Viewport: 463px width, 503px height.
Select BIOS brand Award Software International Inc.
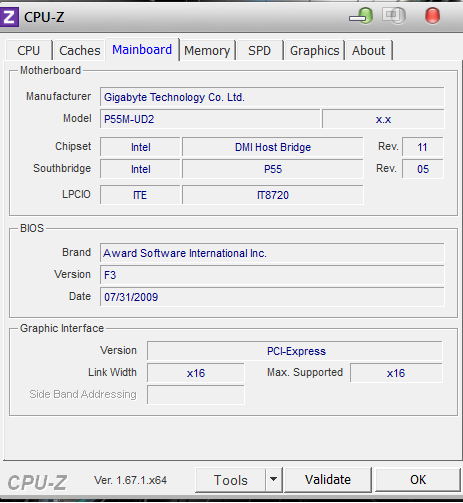coord(272,253)
